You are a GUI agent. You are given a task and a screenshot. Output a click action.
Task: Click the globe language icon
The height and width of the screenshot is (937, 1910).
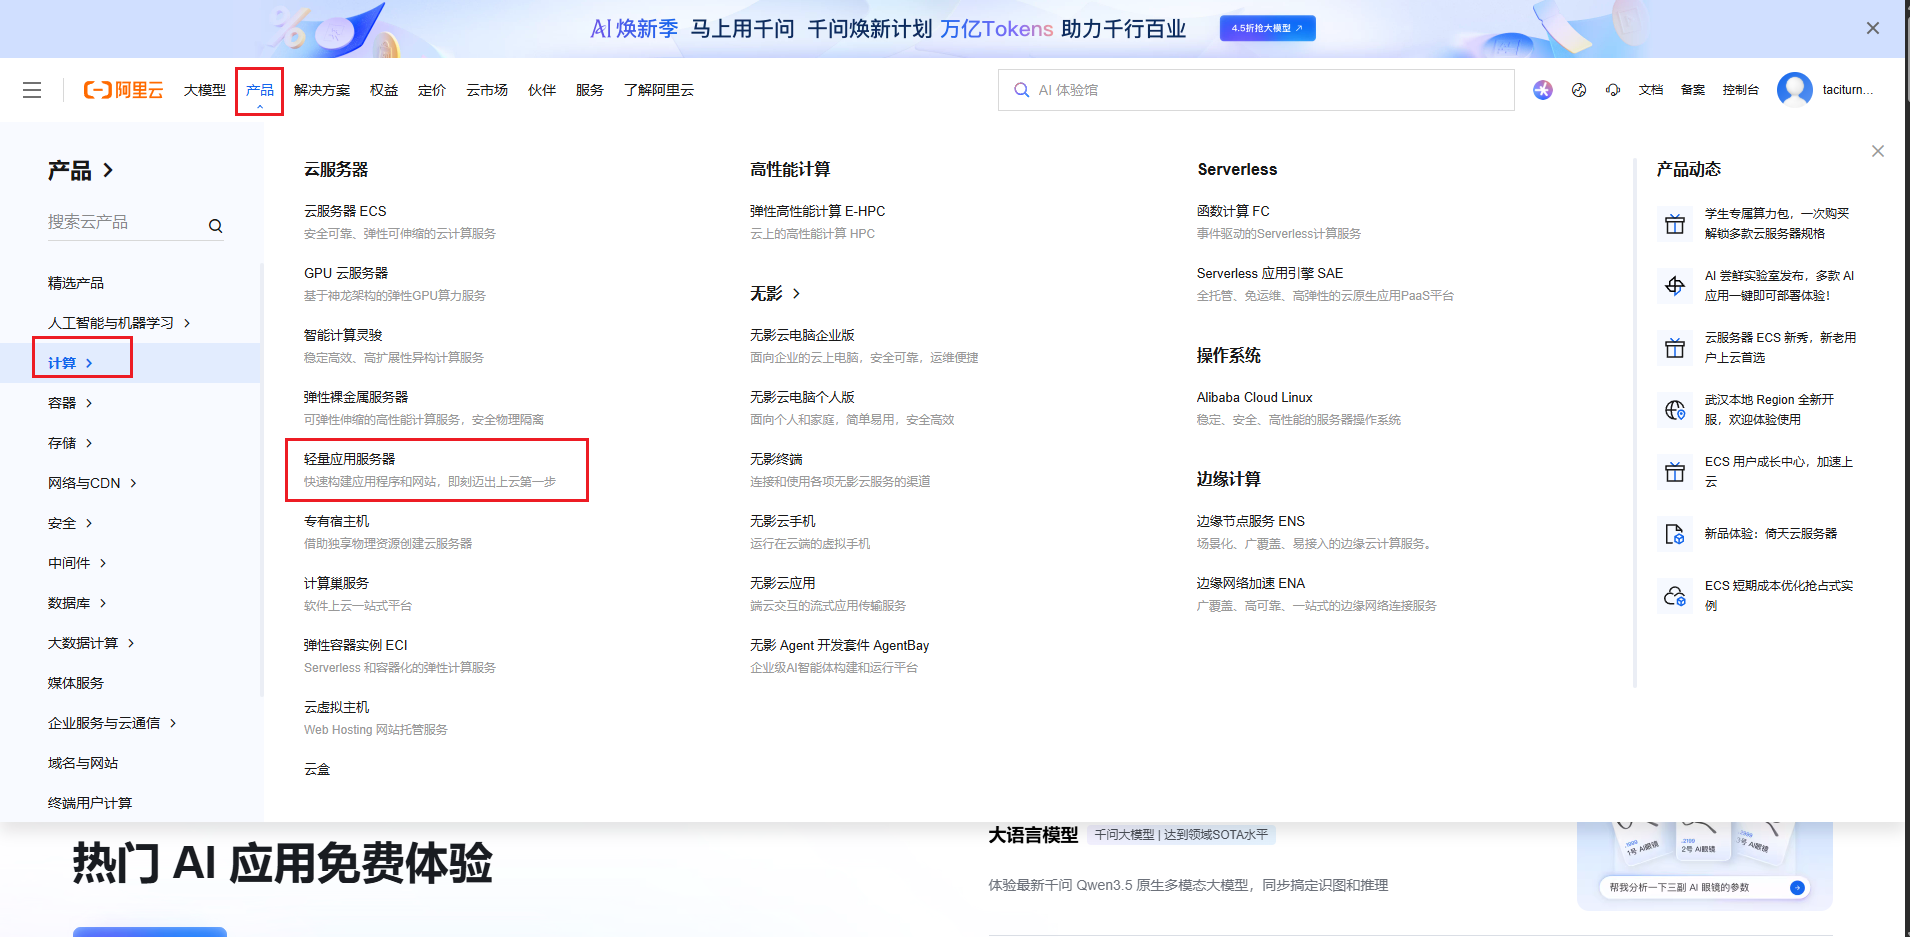point(1579,90)
